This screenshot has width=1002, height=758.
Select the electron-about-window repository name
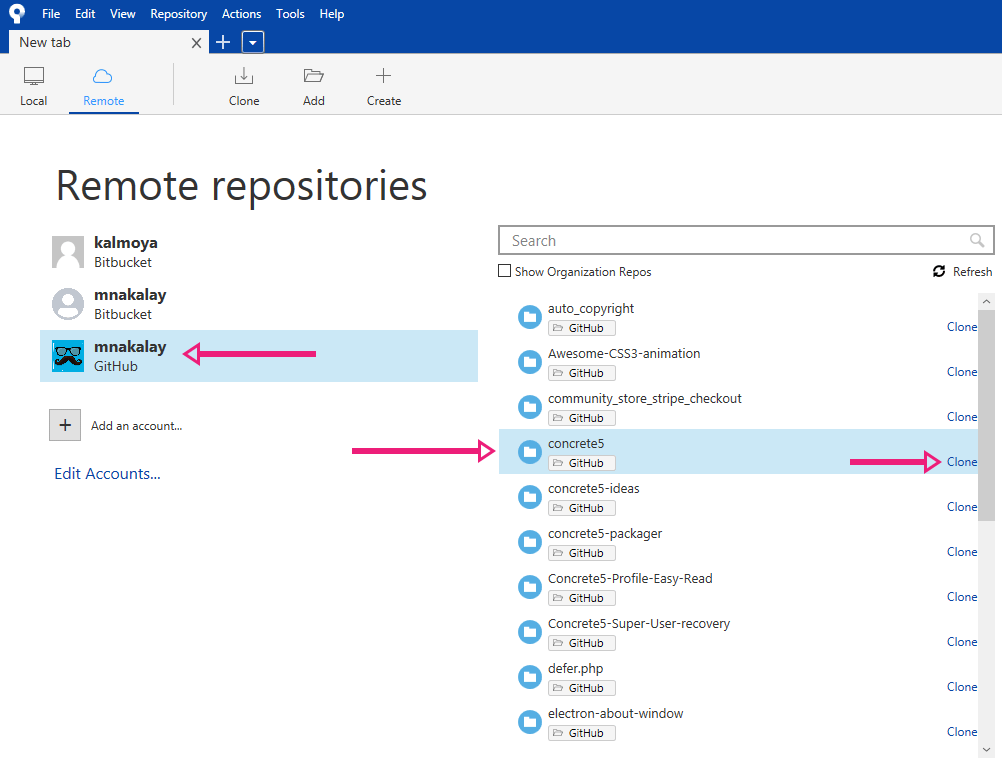coord(615,713)
